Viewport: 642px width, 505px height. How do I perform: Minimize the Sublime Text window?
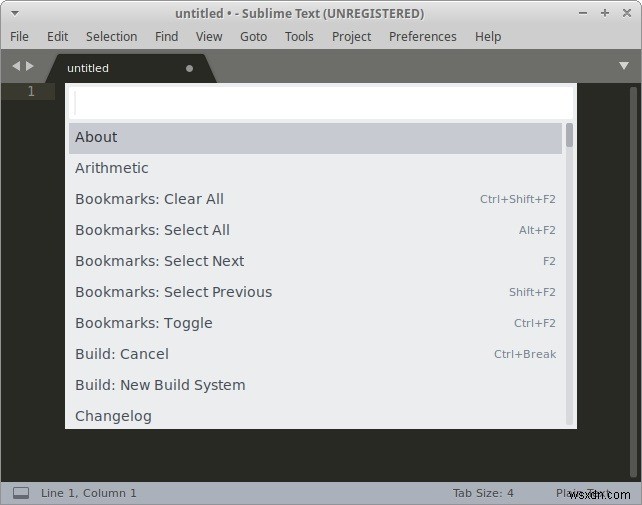point(583,14)
